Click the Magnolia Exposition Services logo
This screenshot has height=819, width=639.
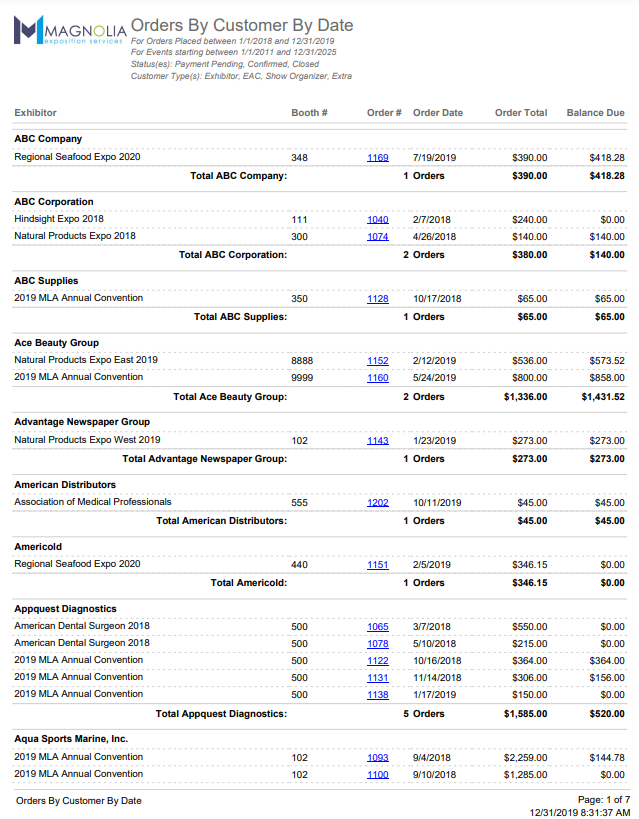point(68,30)
